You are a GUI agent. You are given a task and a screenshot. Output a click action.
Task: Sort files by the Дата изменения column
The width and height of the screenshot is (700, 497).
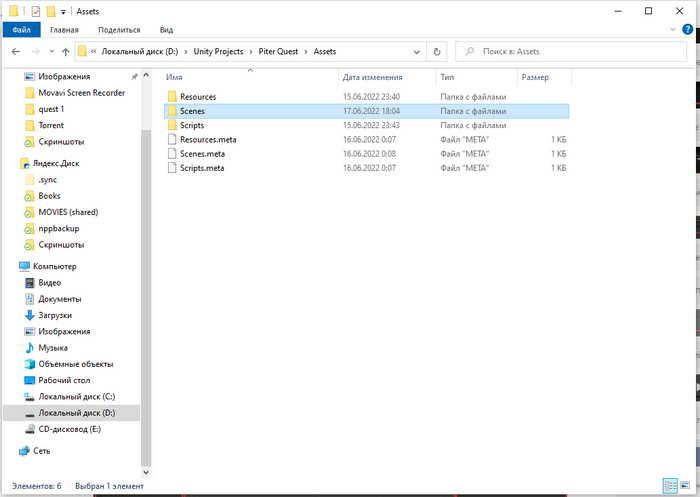click(x=370, y=76)
